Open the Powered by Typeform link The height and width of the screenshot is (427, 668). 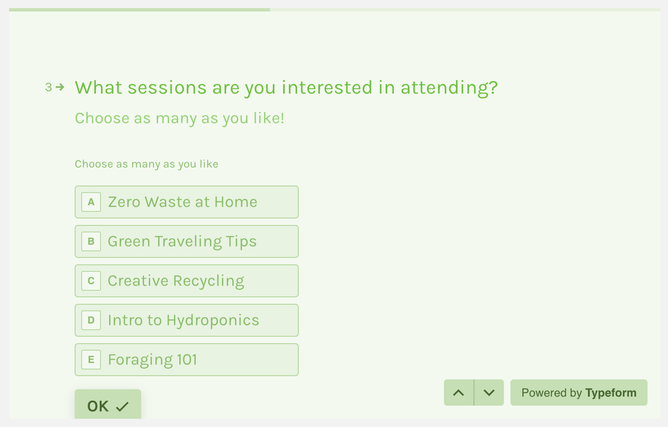coord(579,392)
